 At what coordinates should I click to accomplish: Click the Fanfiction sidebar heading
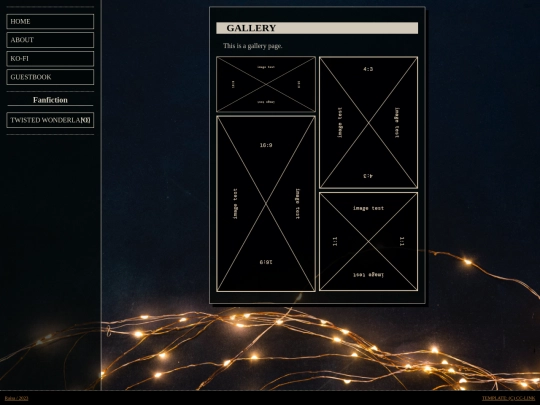[50, 100]
